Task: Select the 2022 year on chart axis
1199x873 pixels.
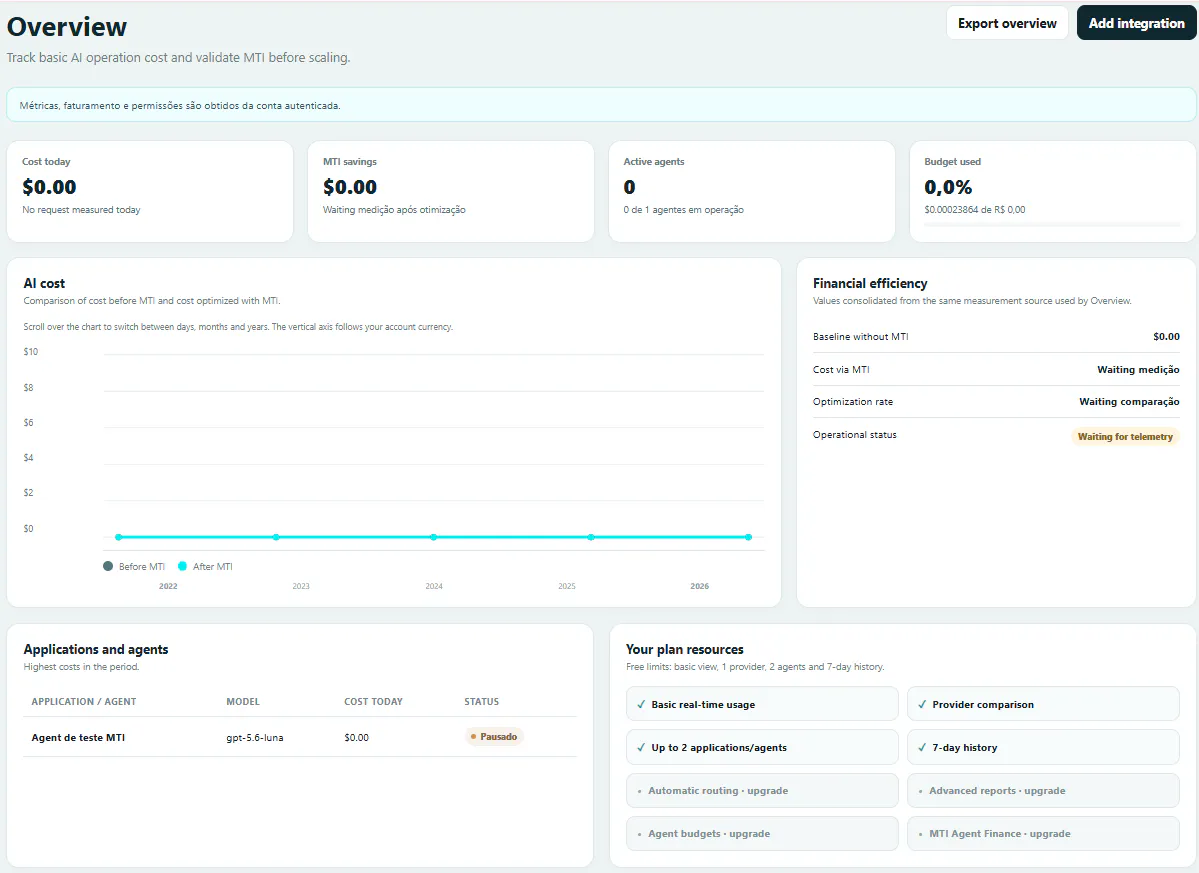Action: [x=168, y=586]
